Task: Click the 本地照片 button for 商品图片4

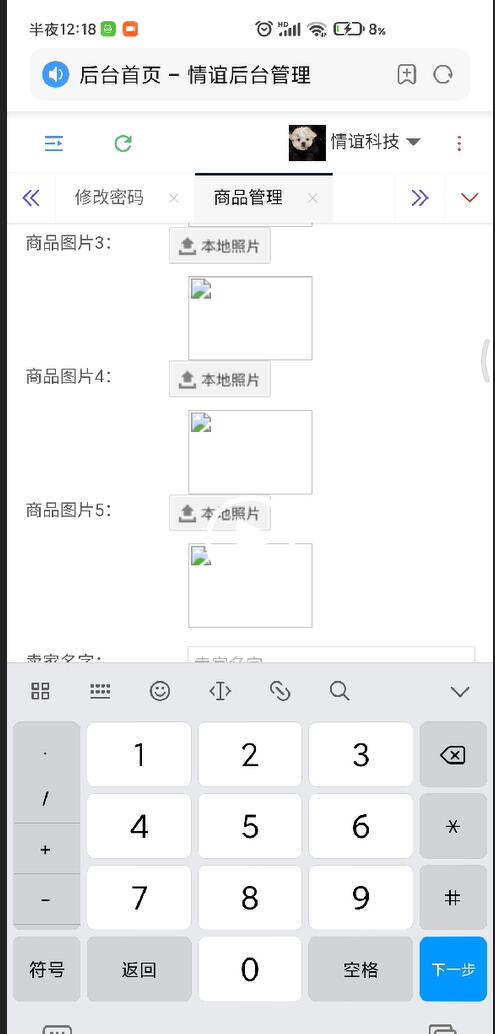Action: click(219, 379)
